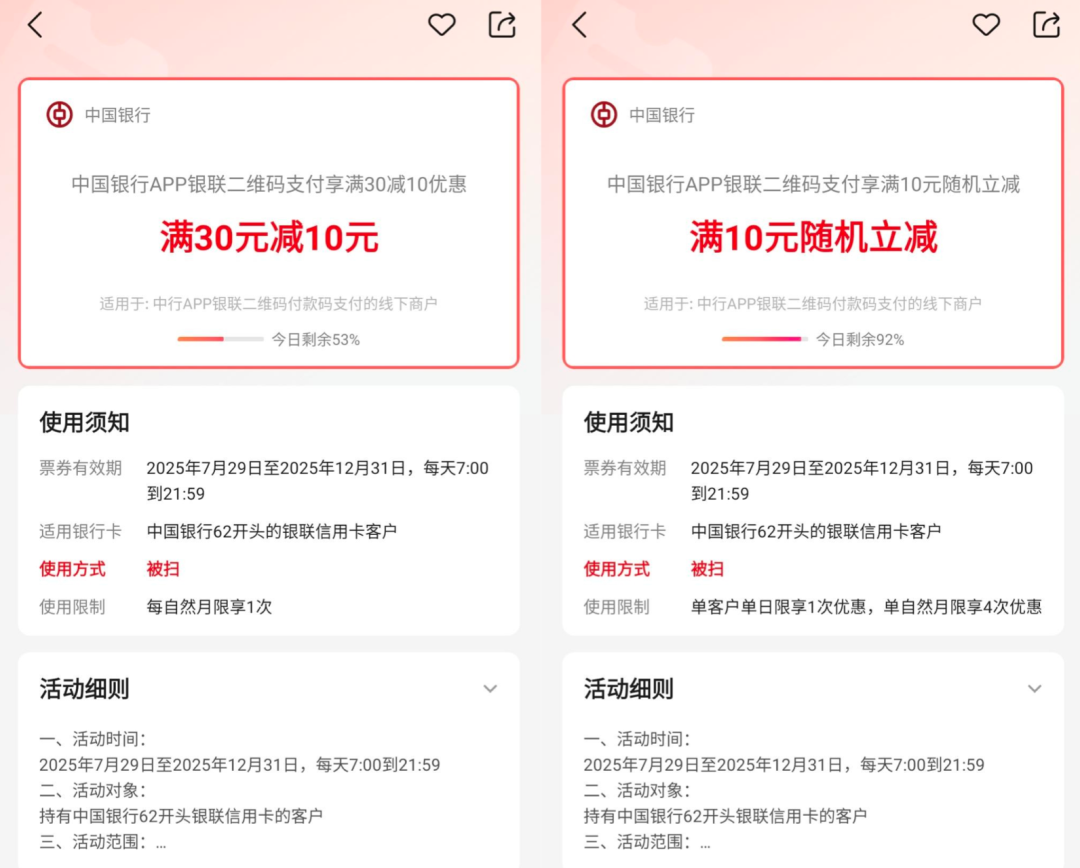Tap the back arrow on the left page

coord(35,25)
